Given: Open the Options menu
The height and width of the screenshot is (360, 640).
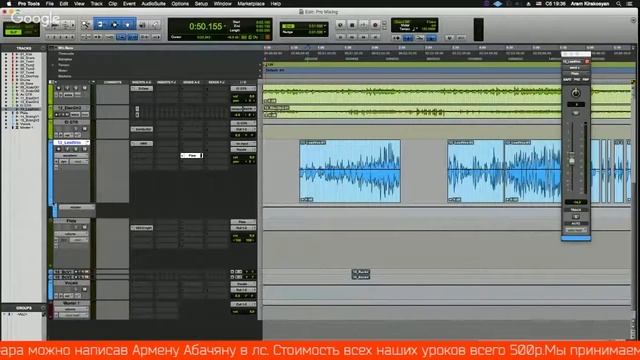Looking at the screenshot, I should click(180, 4).
